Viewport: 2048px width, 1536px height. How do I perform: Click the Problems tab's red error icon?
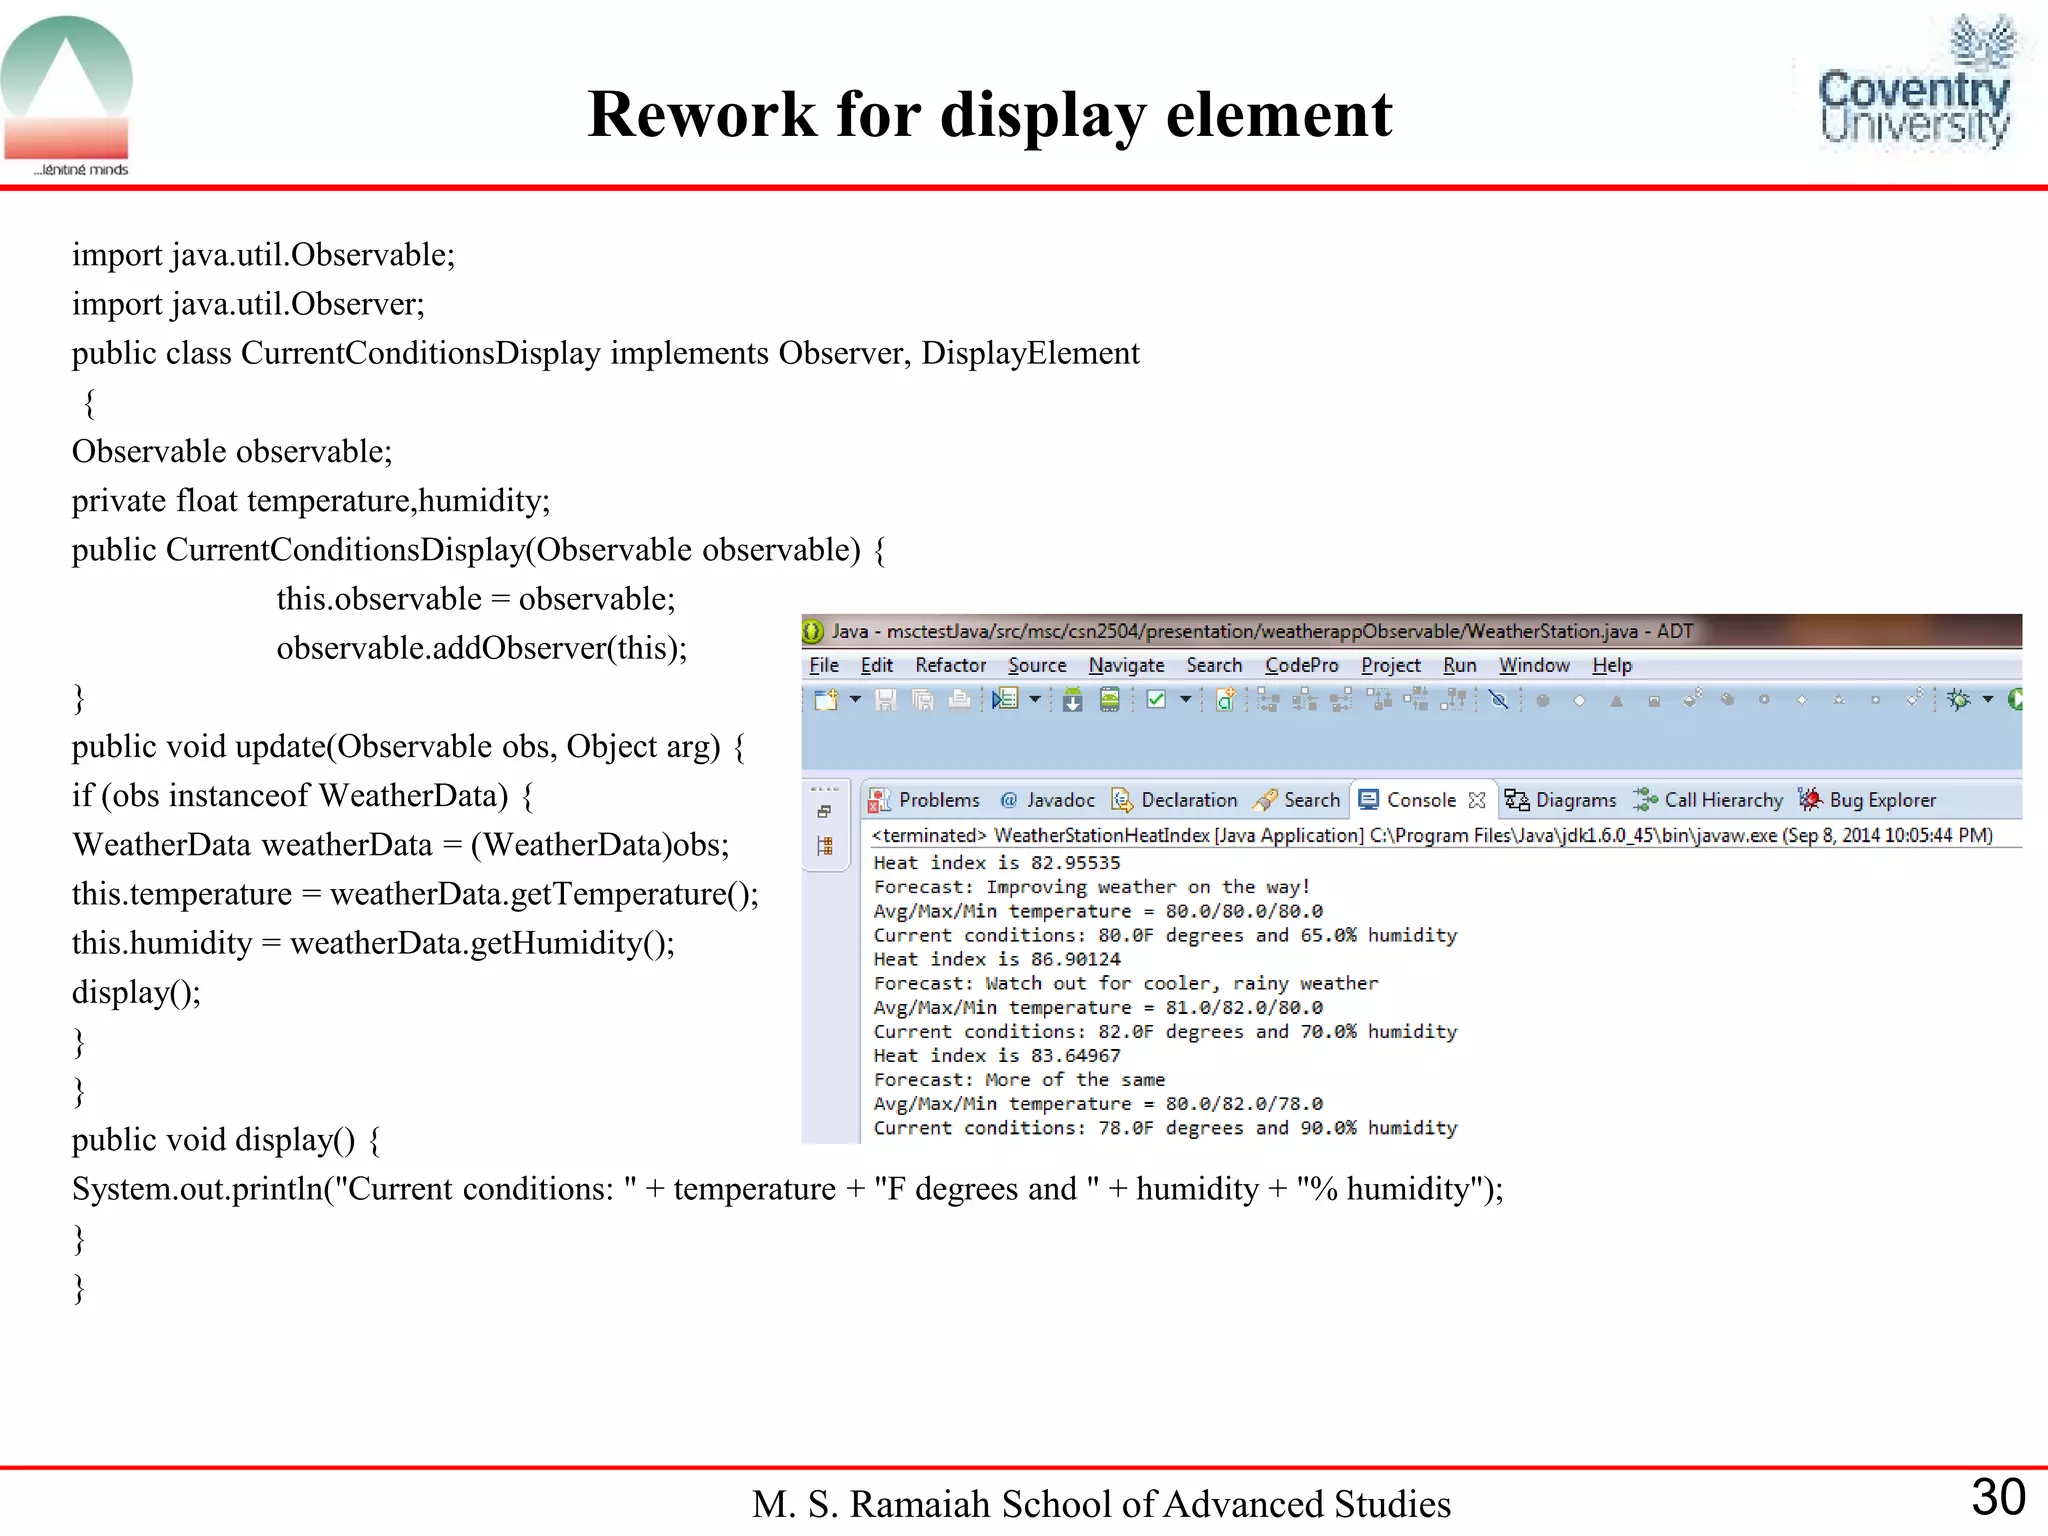point(879,800)
